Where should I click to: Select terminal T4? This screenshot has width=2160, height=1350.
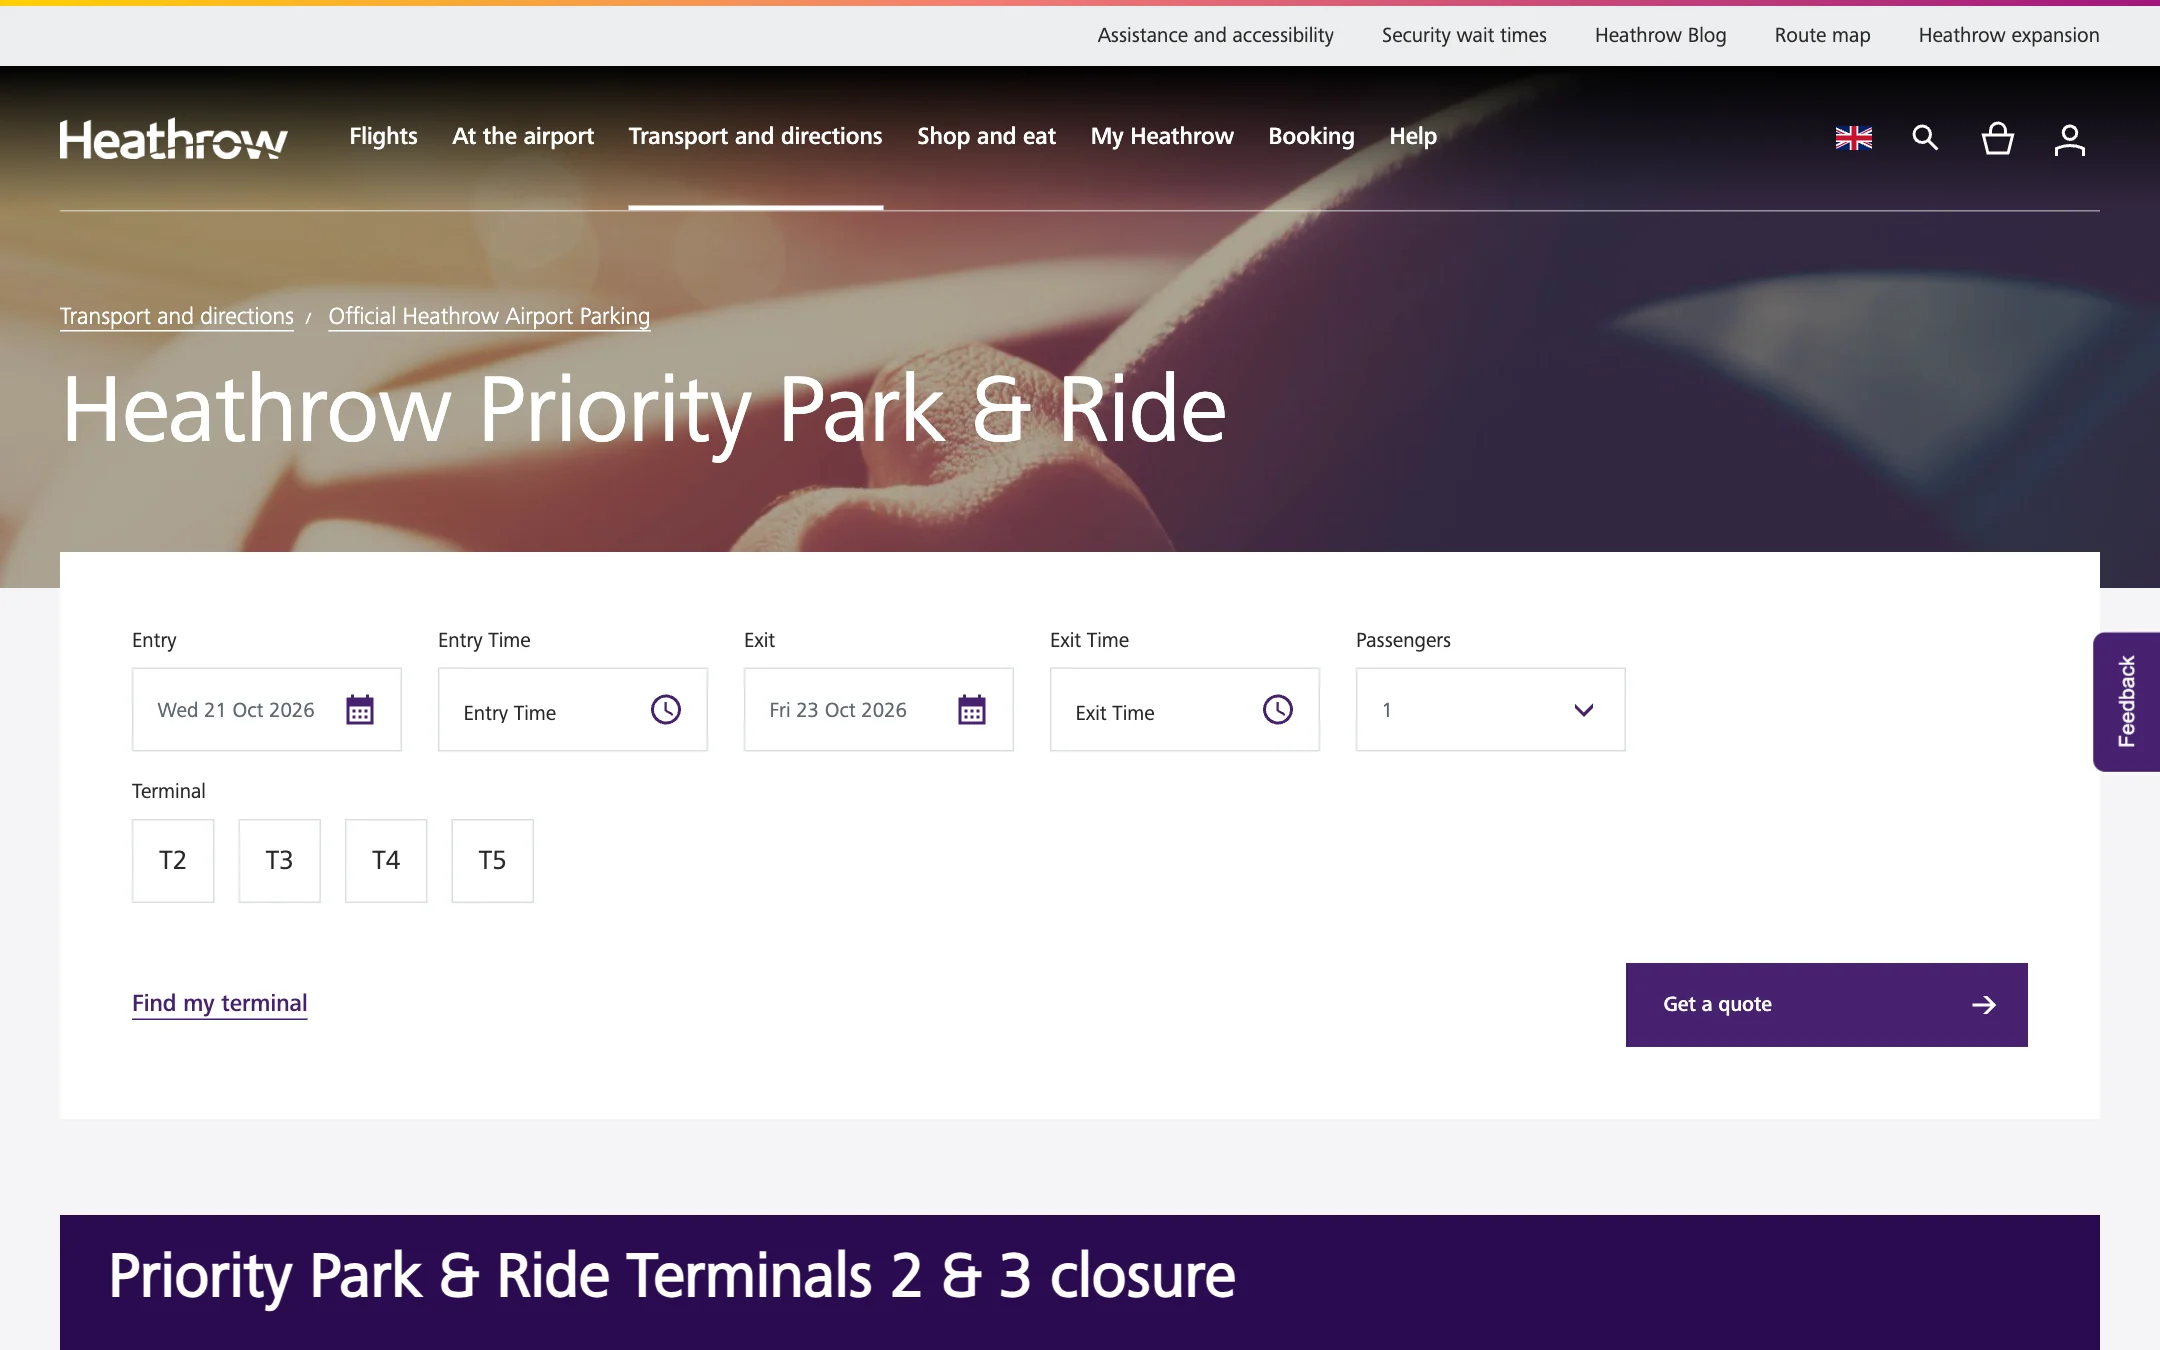(x=386, y=861)
